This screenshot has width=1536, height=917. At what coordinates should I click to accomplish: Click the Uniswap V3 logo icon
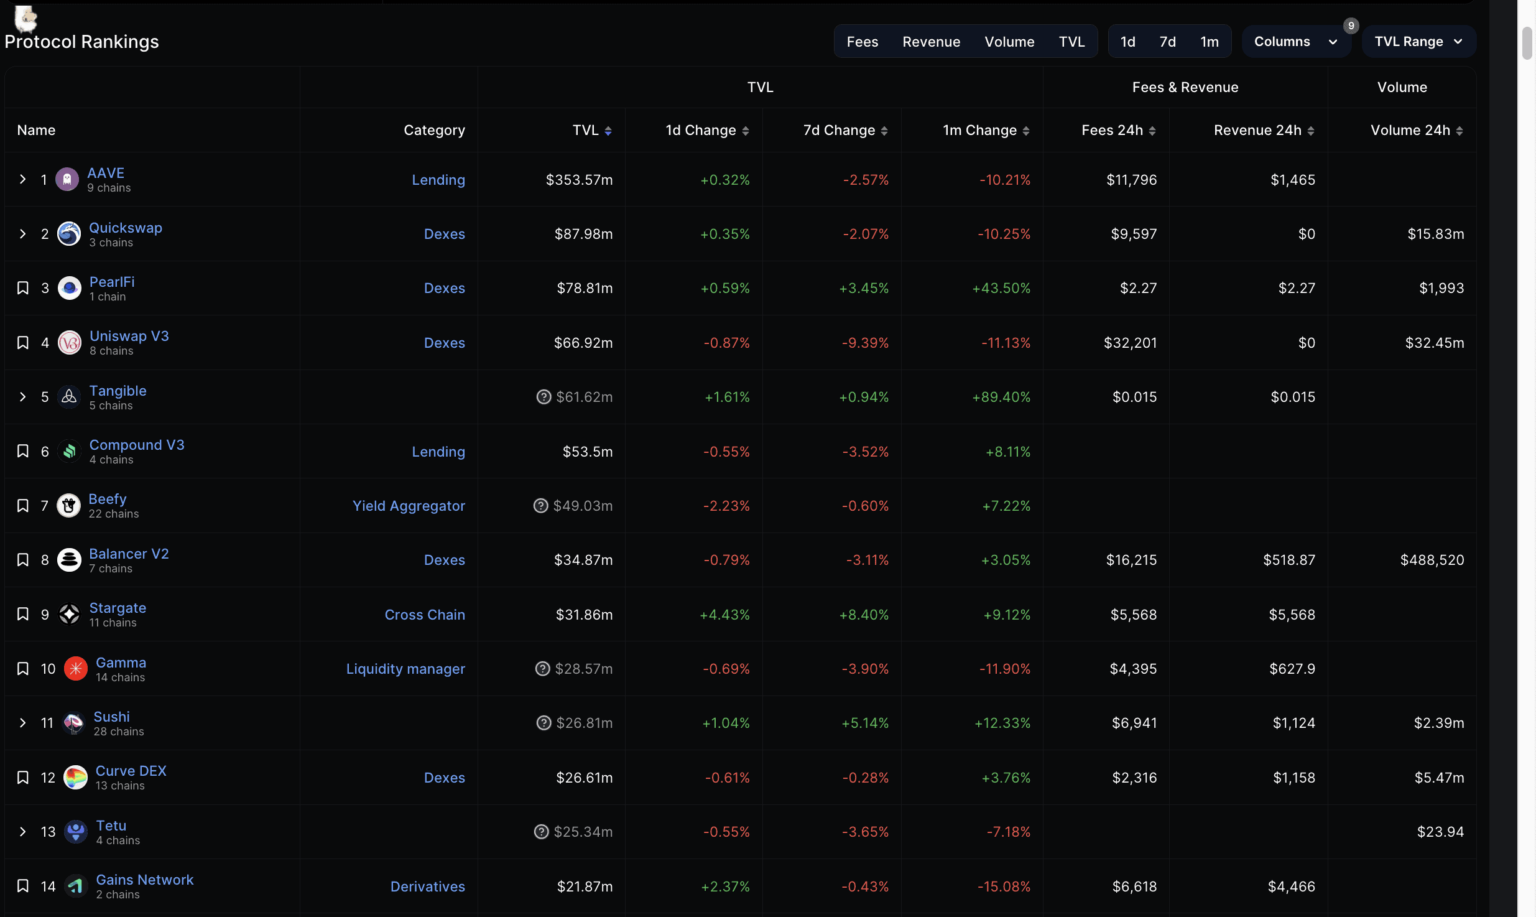pyautogui.click(x=69, y=343)
